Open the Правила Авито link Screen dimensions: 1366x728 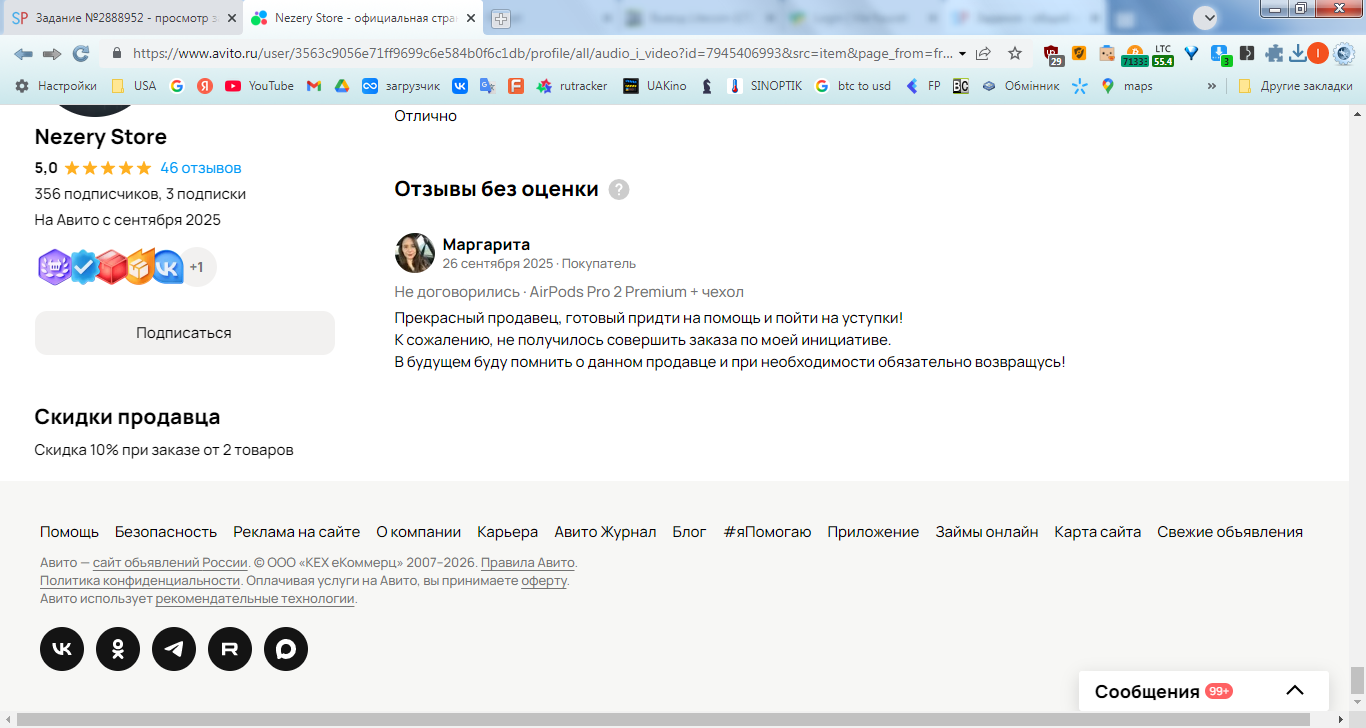coord(528,562)
